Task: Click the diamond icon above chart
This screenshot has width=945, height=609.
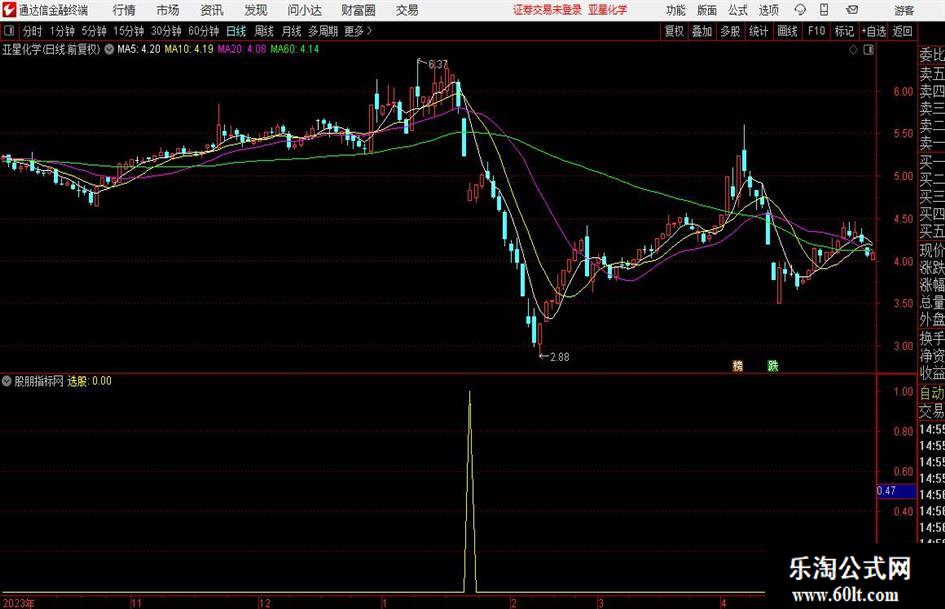Action: click(853, 50)
